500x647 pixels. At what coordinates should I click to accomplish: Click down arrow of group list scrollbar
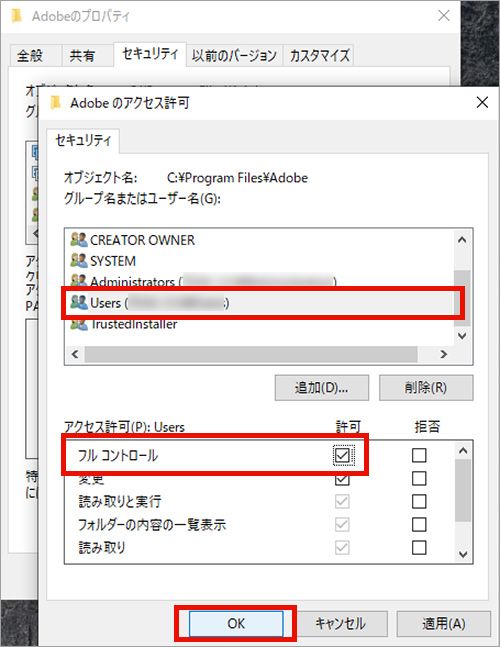[x=462, y=336]
